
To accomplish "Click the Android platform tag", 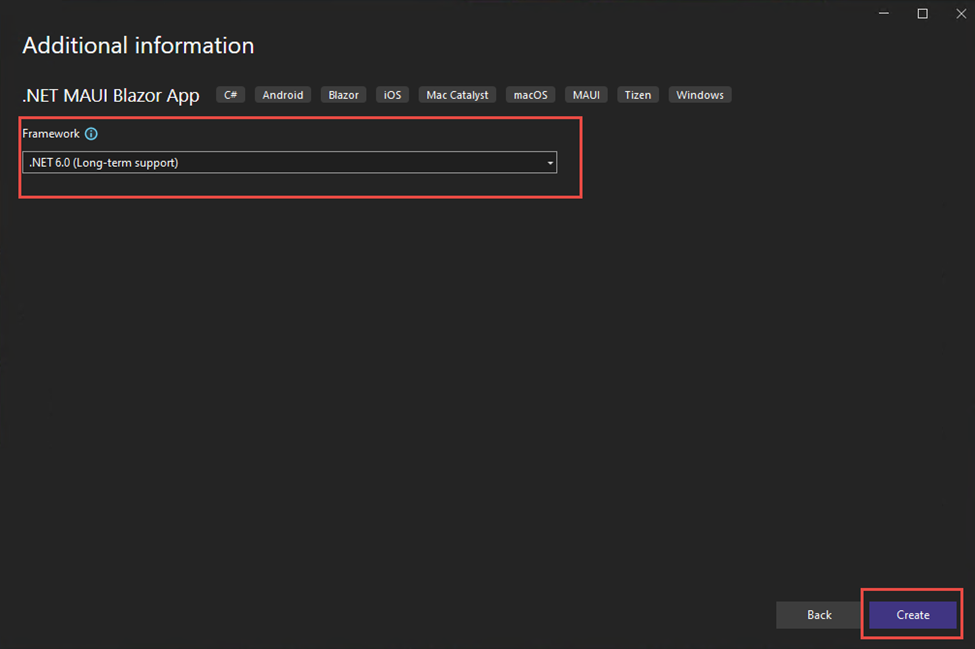I will (x=283, y=95).
